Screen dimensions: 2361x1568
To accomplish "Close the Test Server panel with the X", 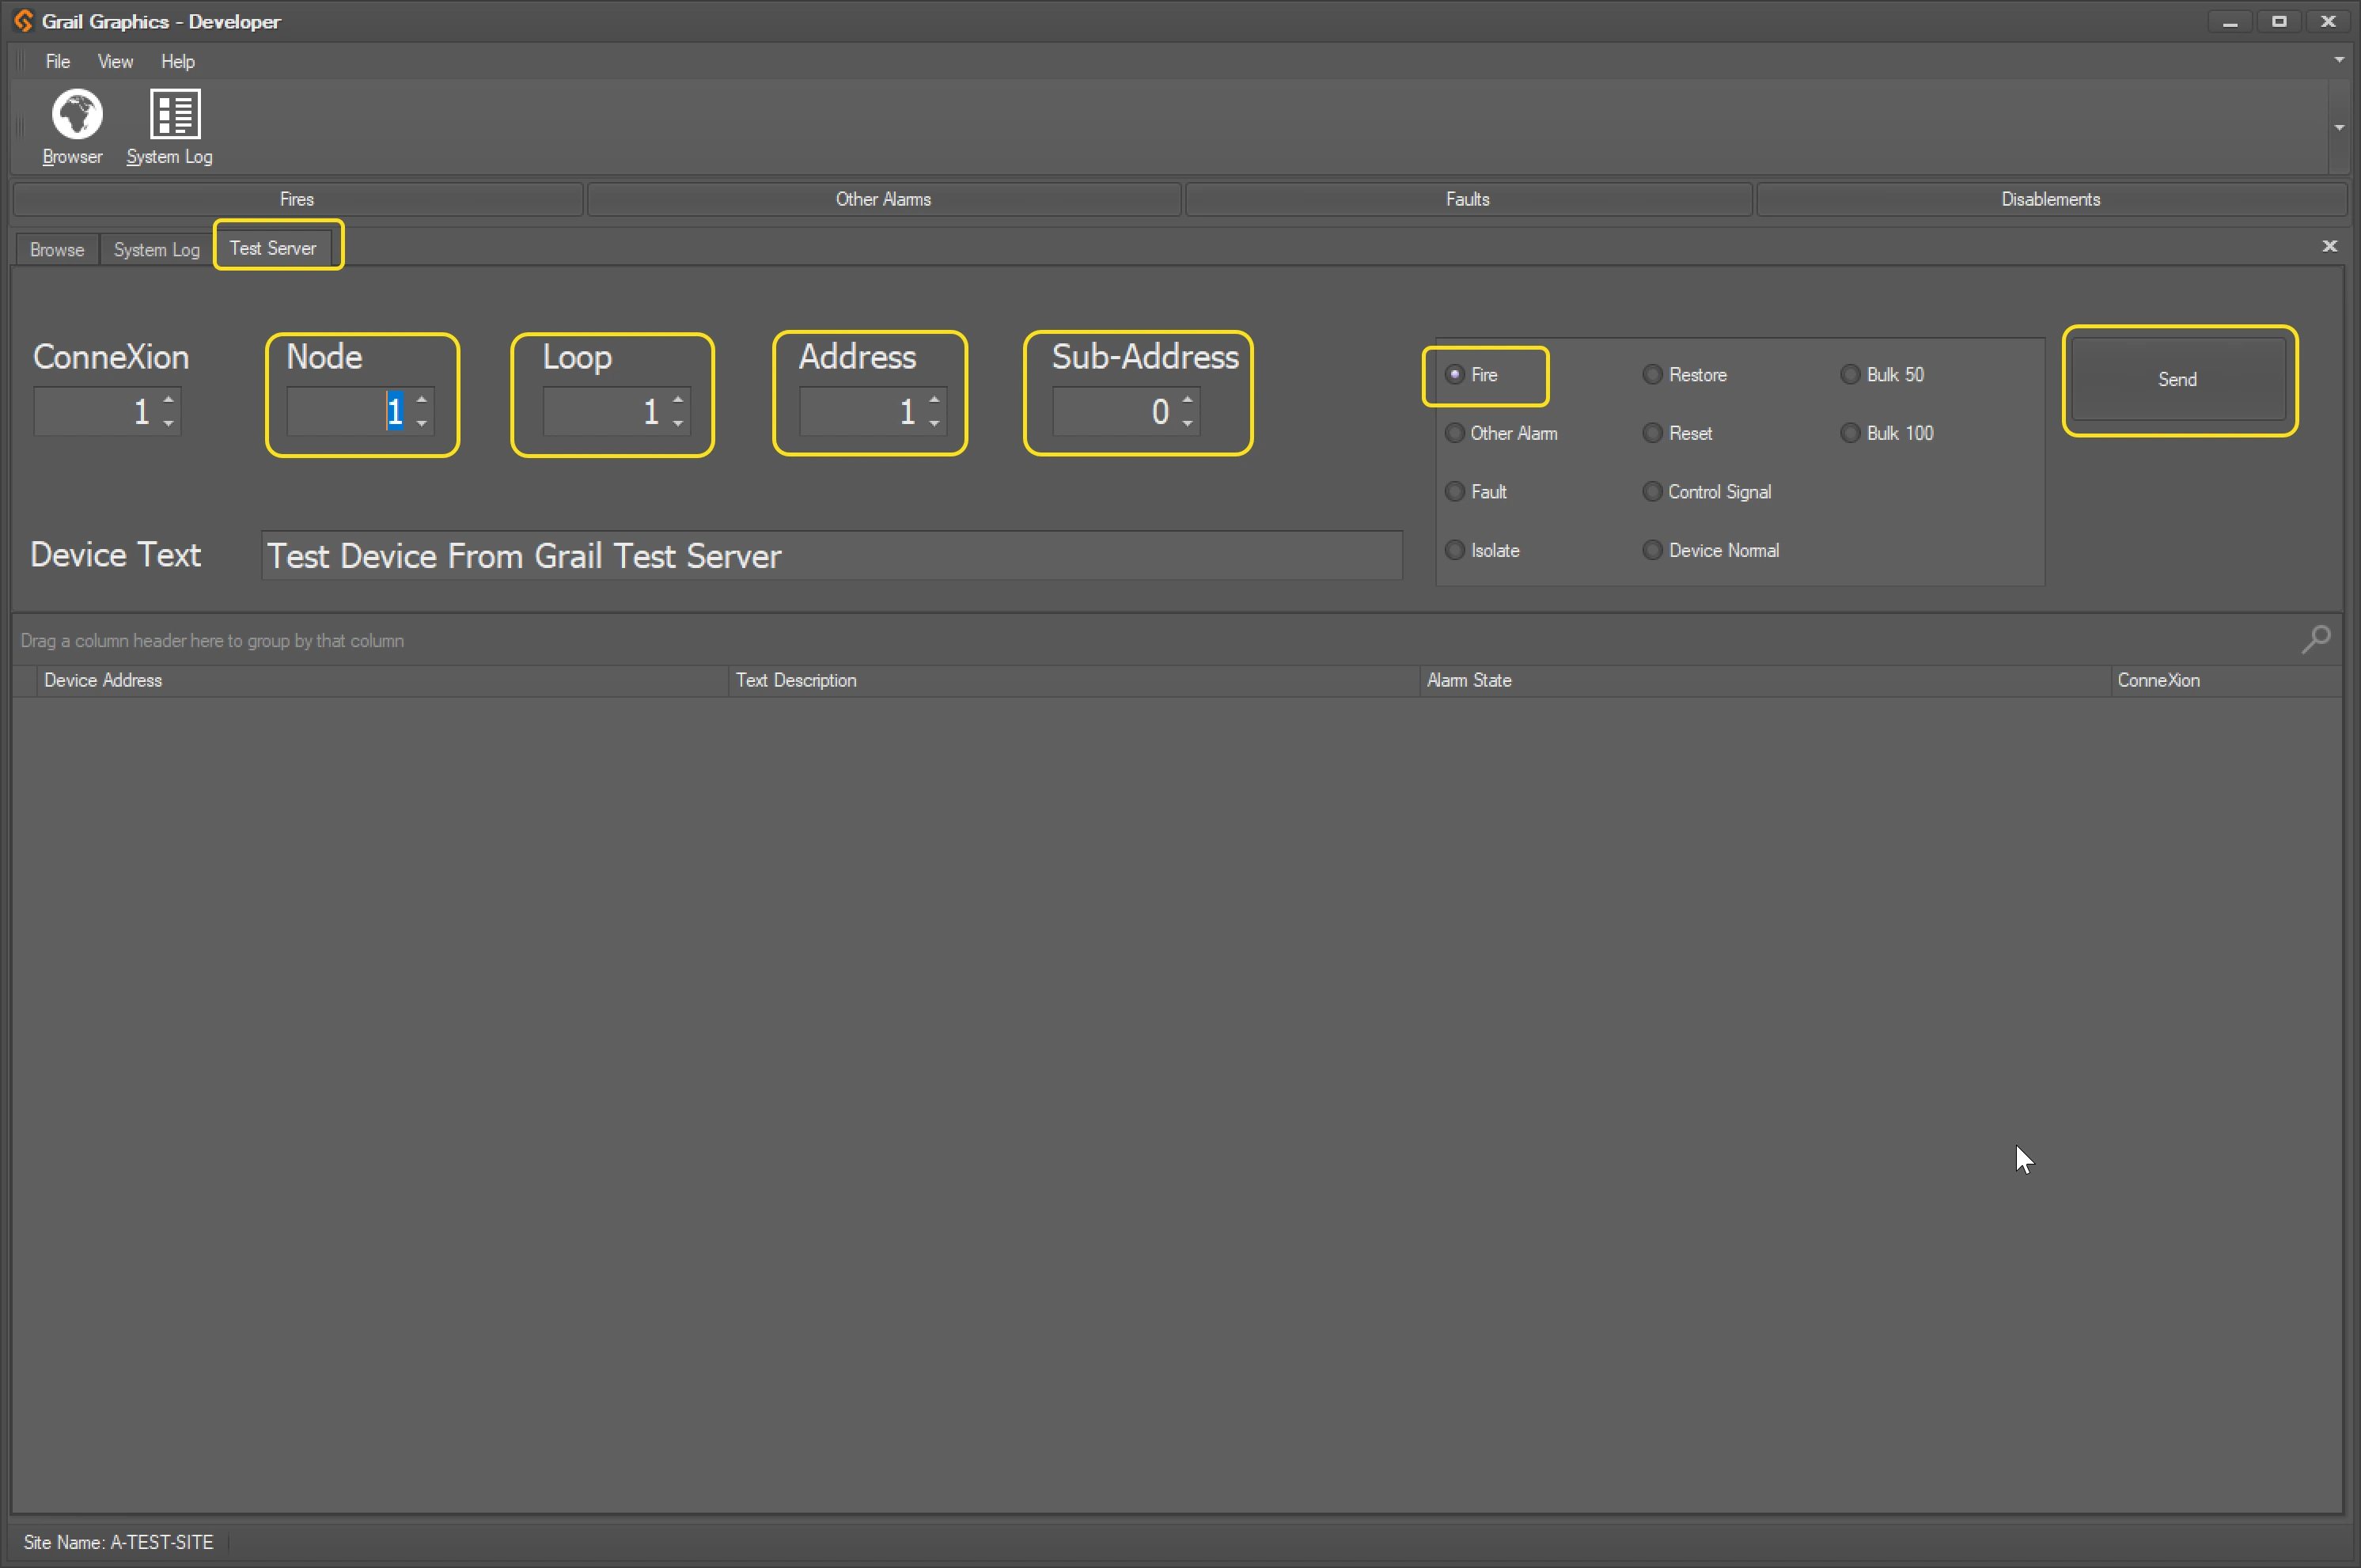I will coord(2329,246).
